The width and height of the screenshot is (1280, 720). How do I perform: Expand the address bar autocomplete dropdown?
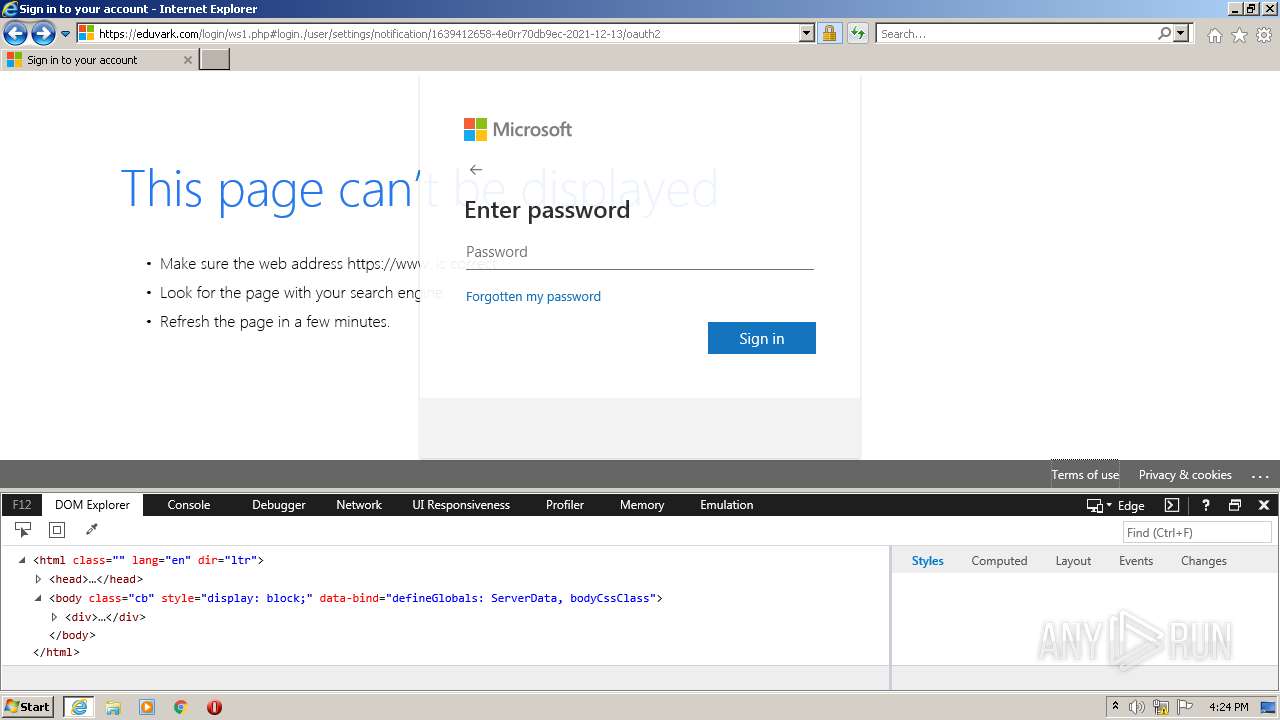pos(807,34)
